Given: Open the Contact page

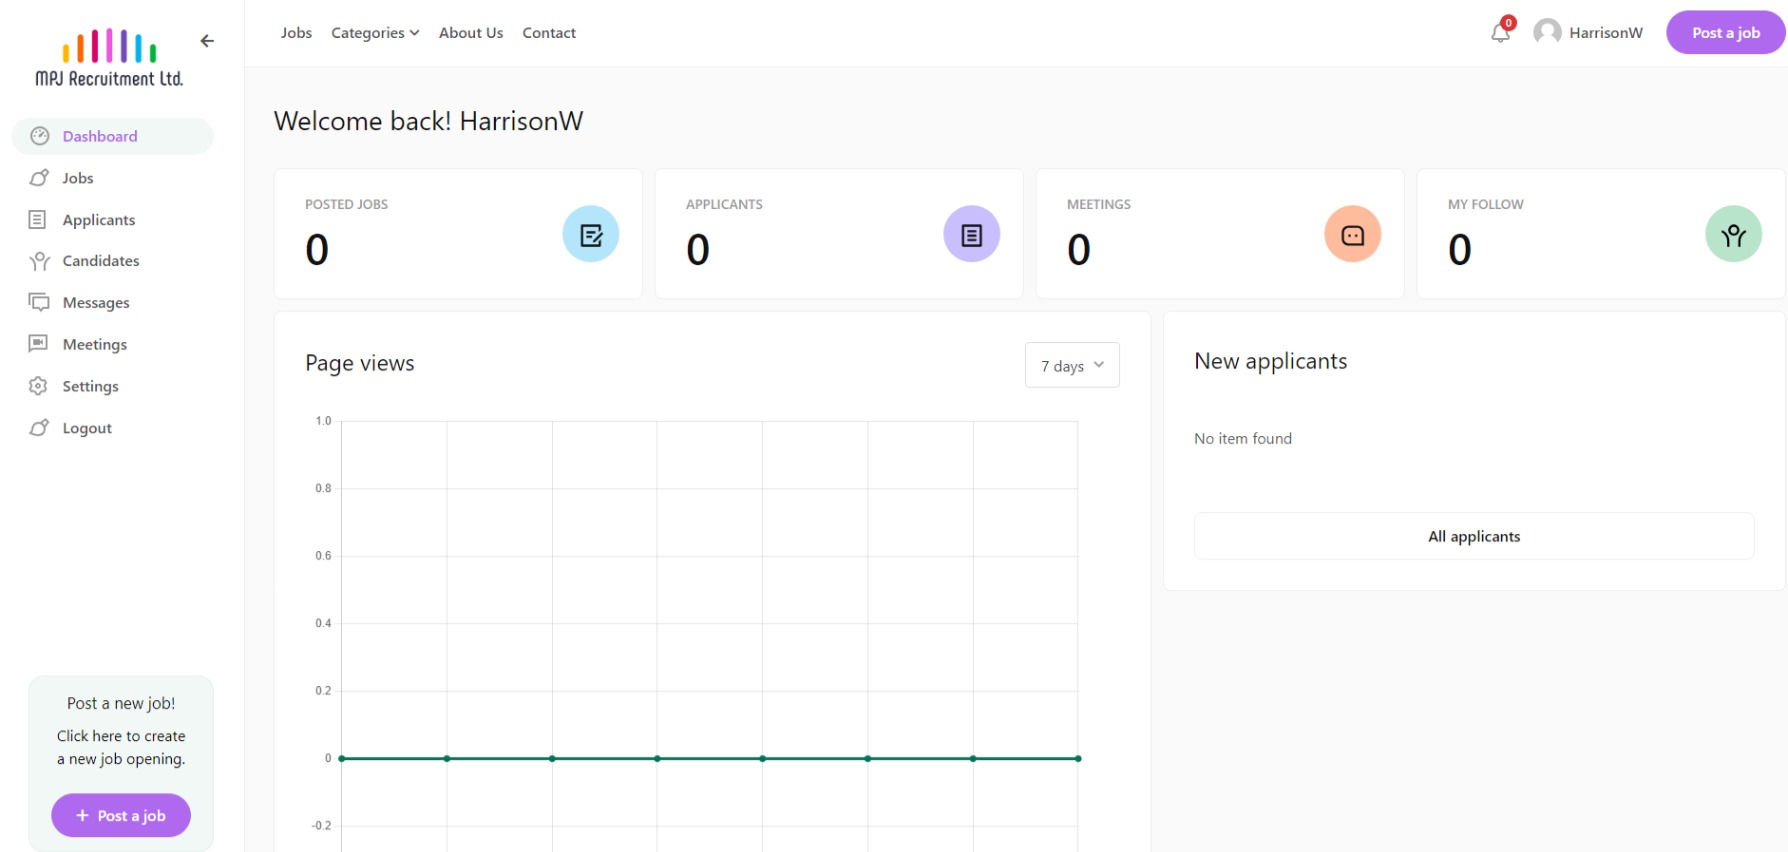Looking at the screenshot, I should click(x=549, y=33).
